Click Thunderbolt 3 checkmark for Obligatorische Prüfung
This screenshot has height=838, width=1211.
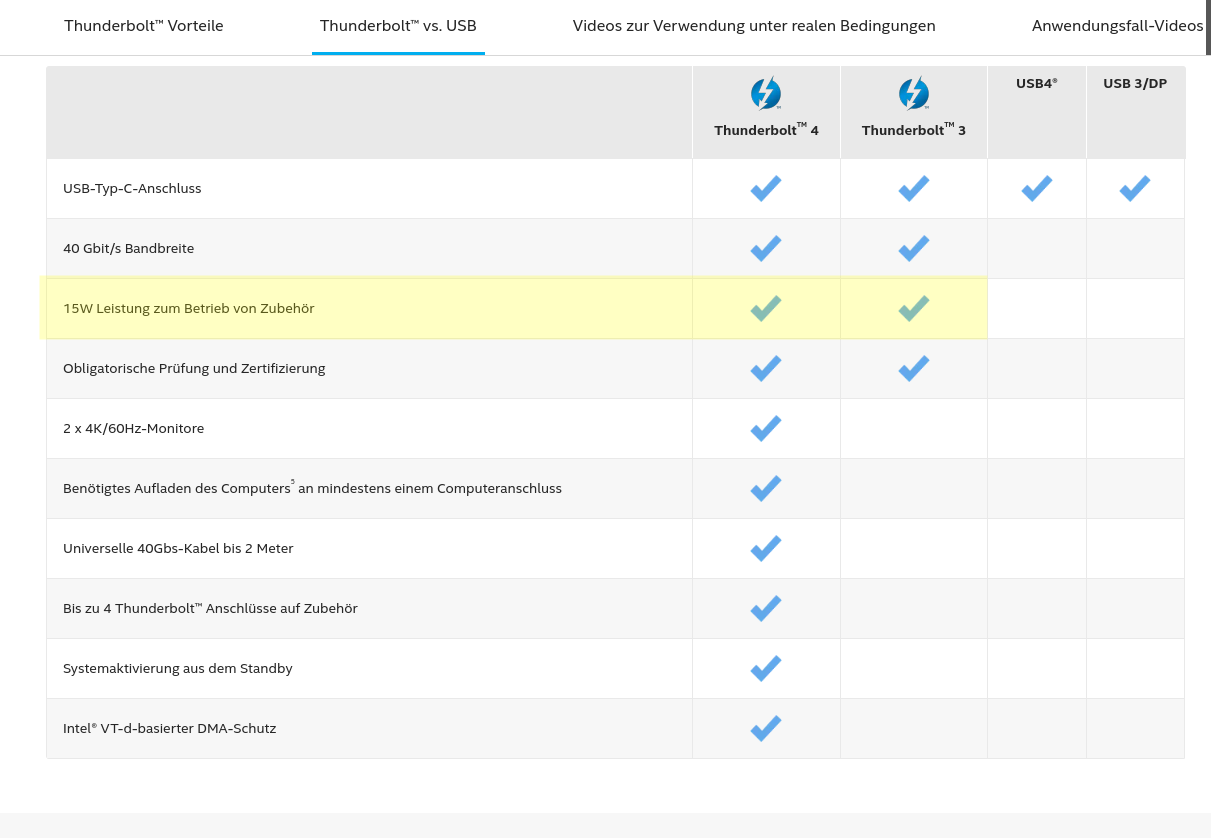tap(914, 368)
